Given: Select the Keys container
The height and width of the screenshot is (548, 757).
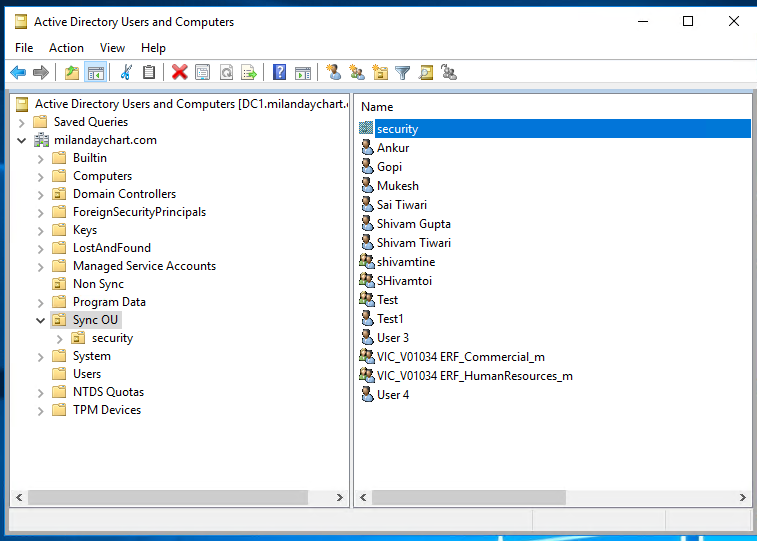Looking at the screenshot, I should [85, 230].
